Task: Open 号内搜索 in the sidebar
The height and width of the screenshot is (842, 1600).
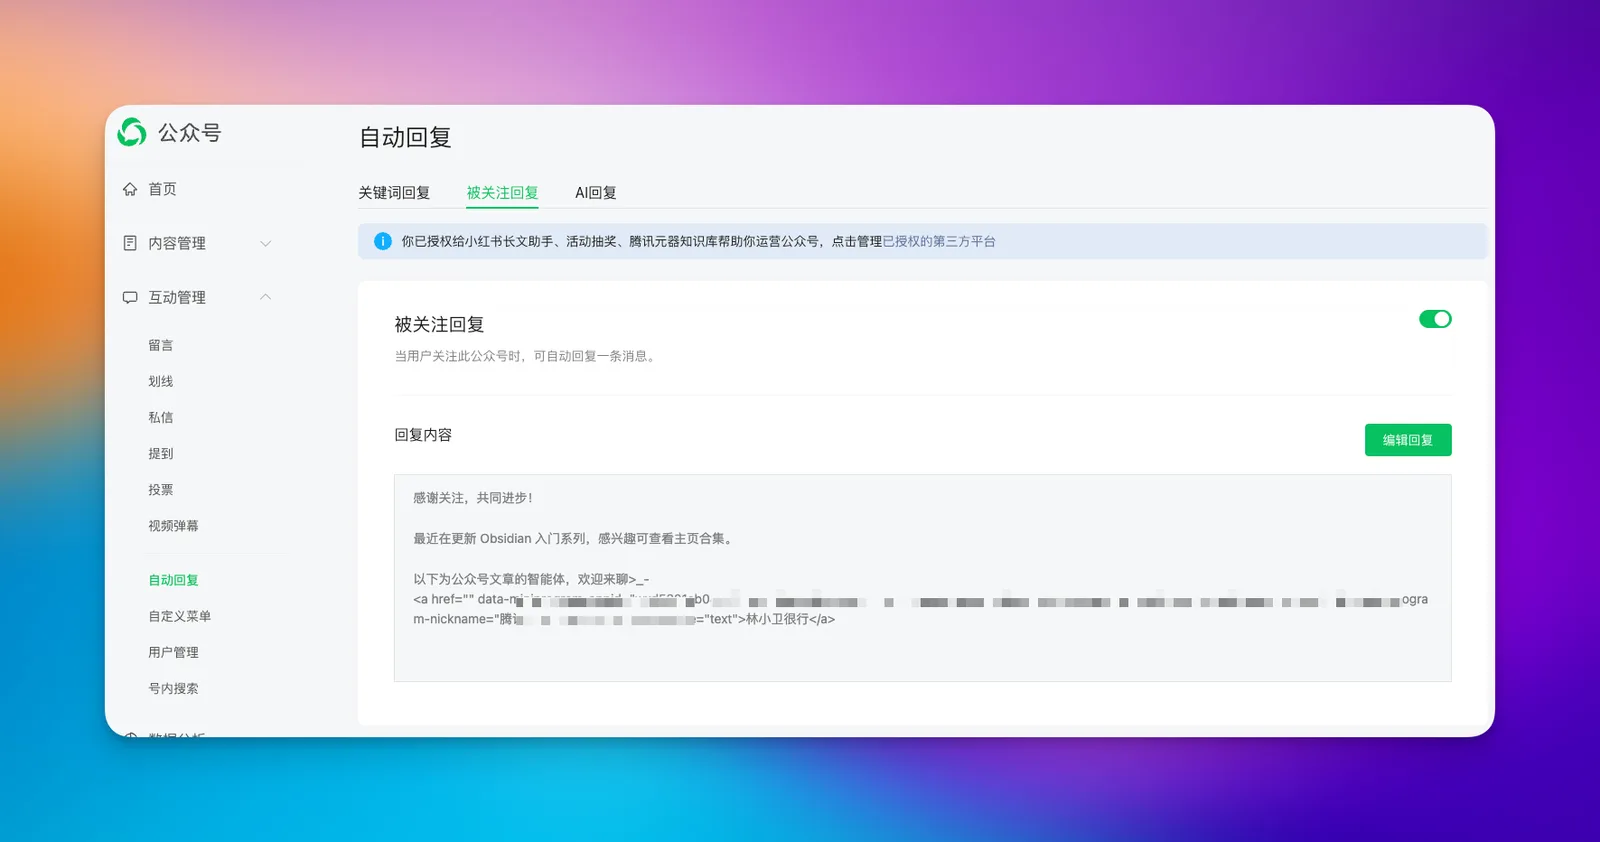Action: (x=173, y=688)
